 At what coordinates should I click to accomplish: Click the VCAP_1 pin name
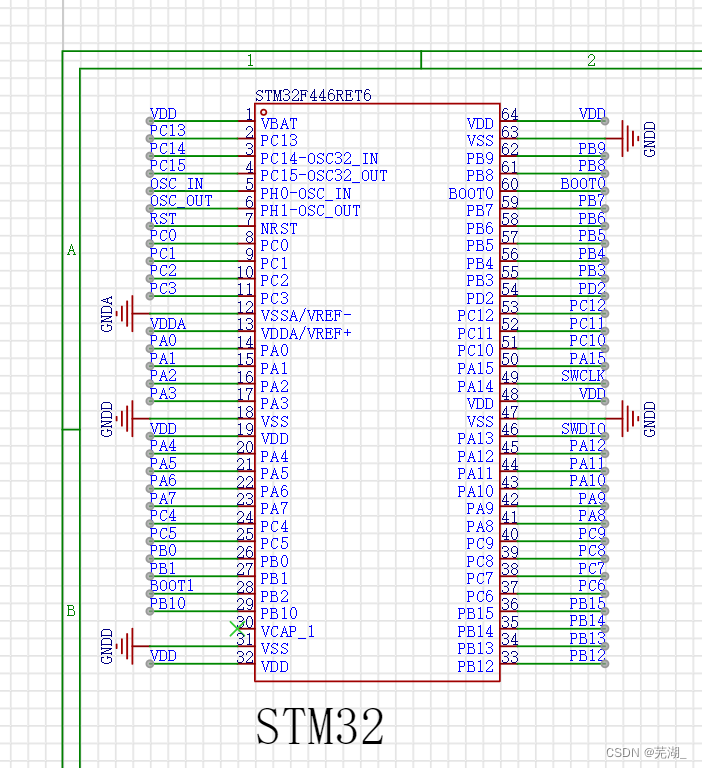[x=288, y=631]
